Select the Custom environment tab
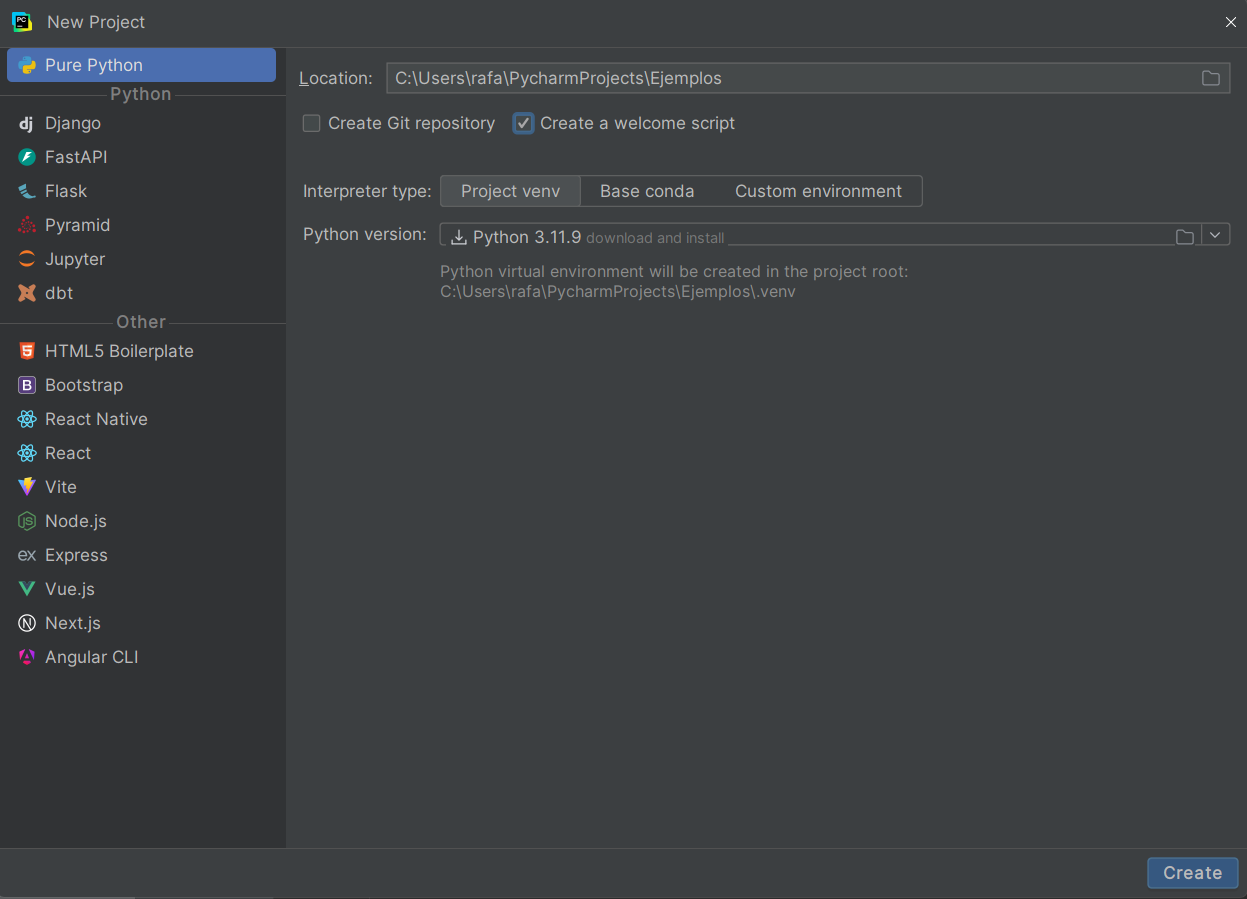Viewport: 1247px width, 899px height. point(819,191)
